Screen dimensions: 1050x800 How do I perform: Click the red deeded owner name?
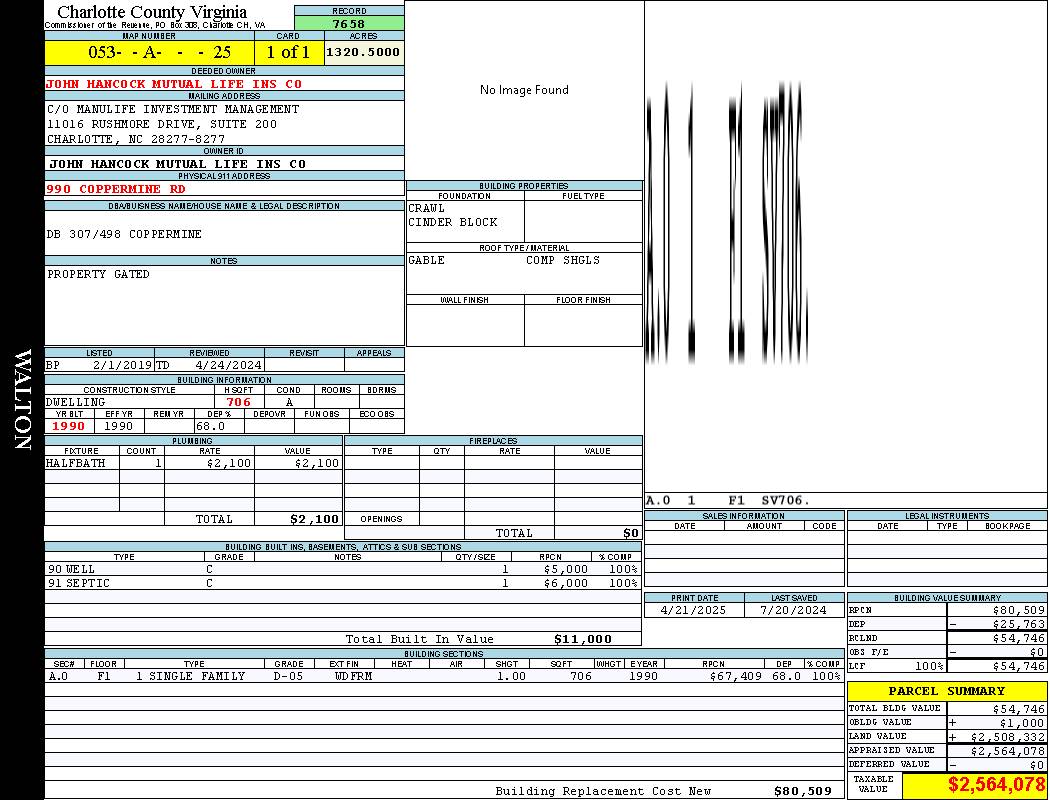[x=173, y=84]
